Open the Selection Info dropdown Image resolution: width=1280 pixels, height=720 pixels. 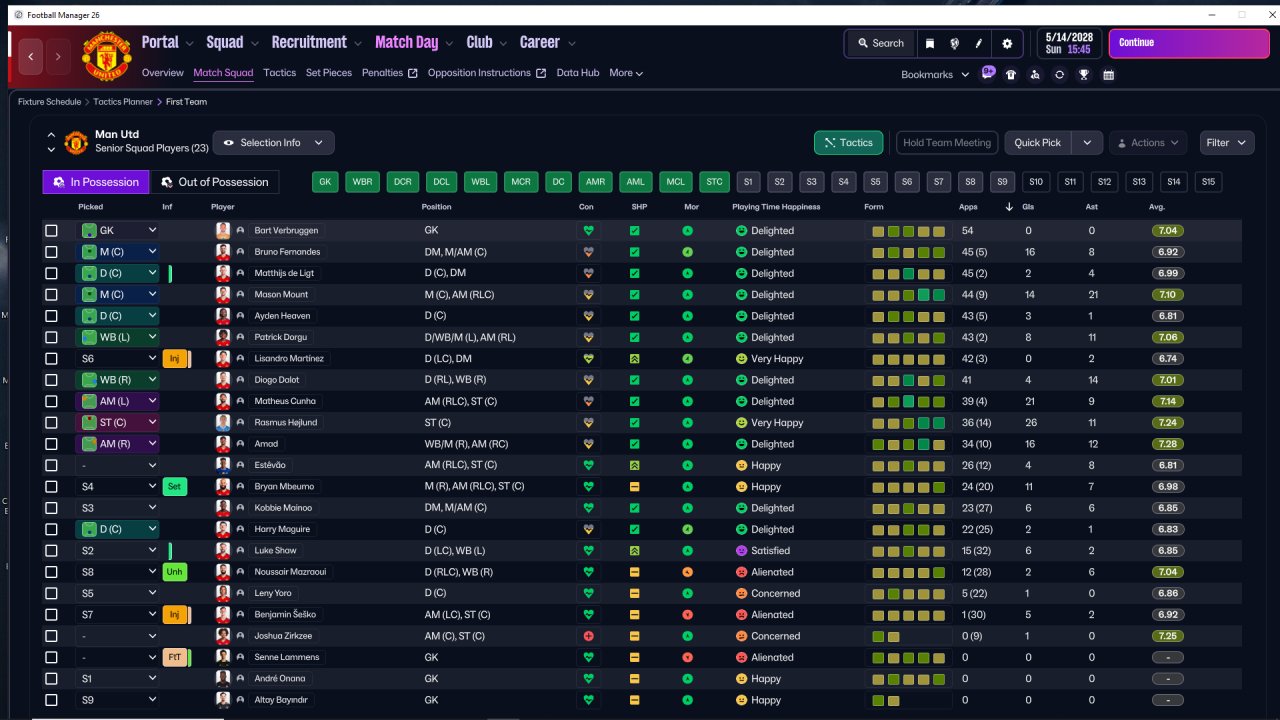pyautogui.click(x=274, y=143)
